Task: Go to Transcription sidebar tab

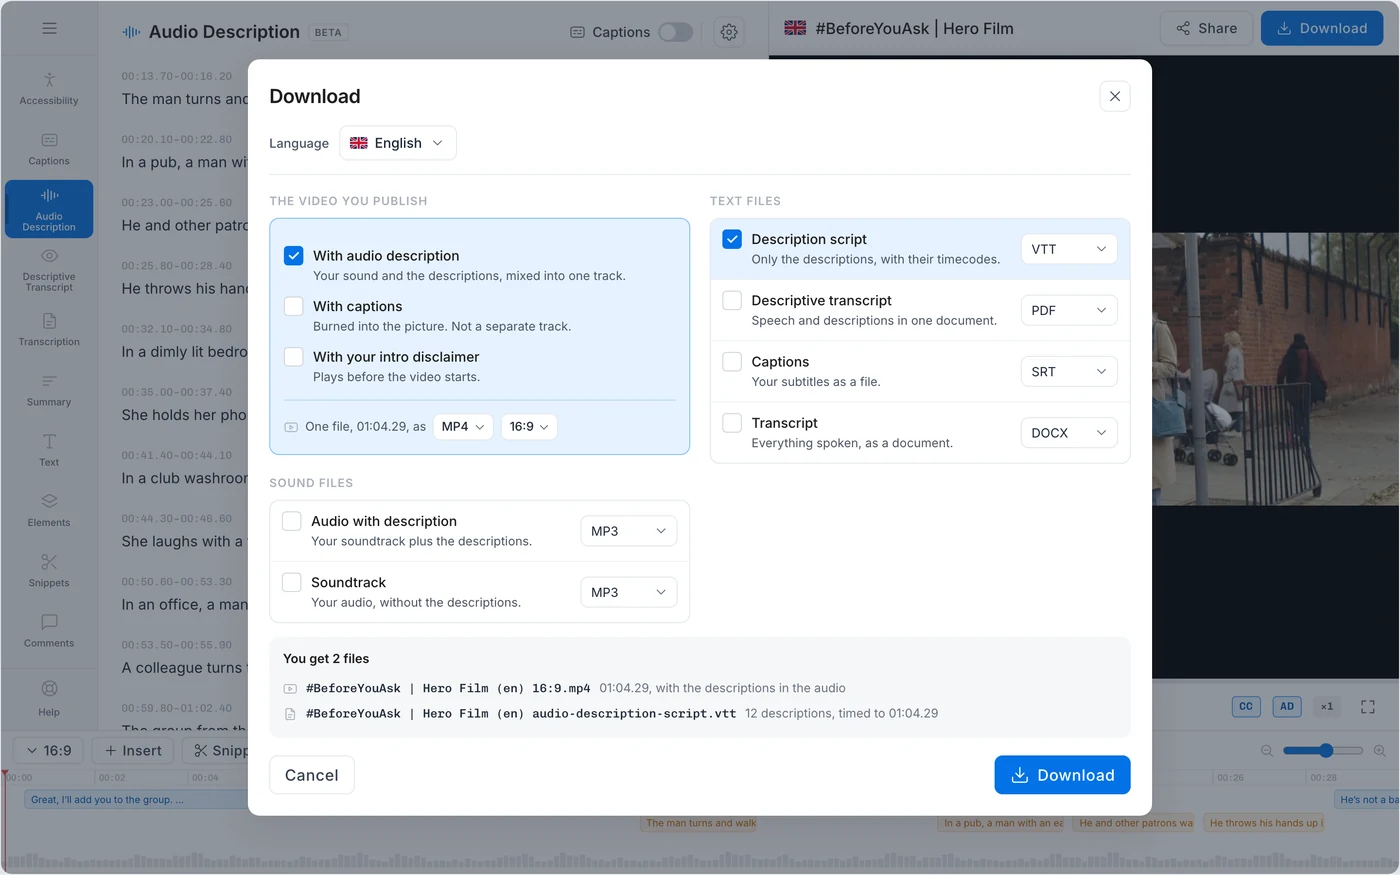Action: pyautogui.click(x=49, y=330)
